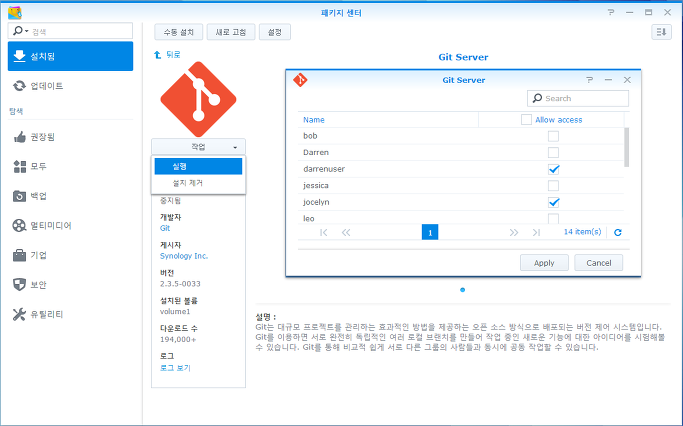683x426 pixels.
Task: Open the 설치됨 (Installed) sidebar section
Action: point(70,56)
